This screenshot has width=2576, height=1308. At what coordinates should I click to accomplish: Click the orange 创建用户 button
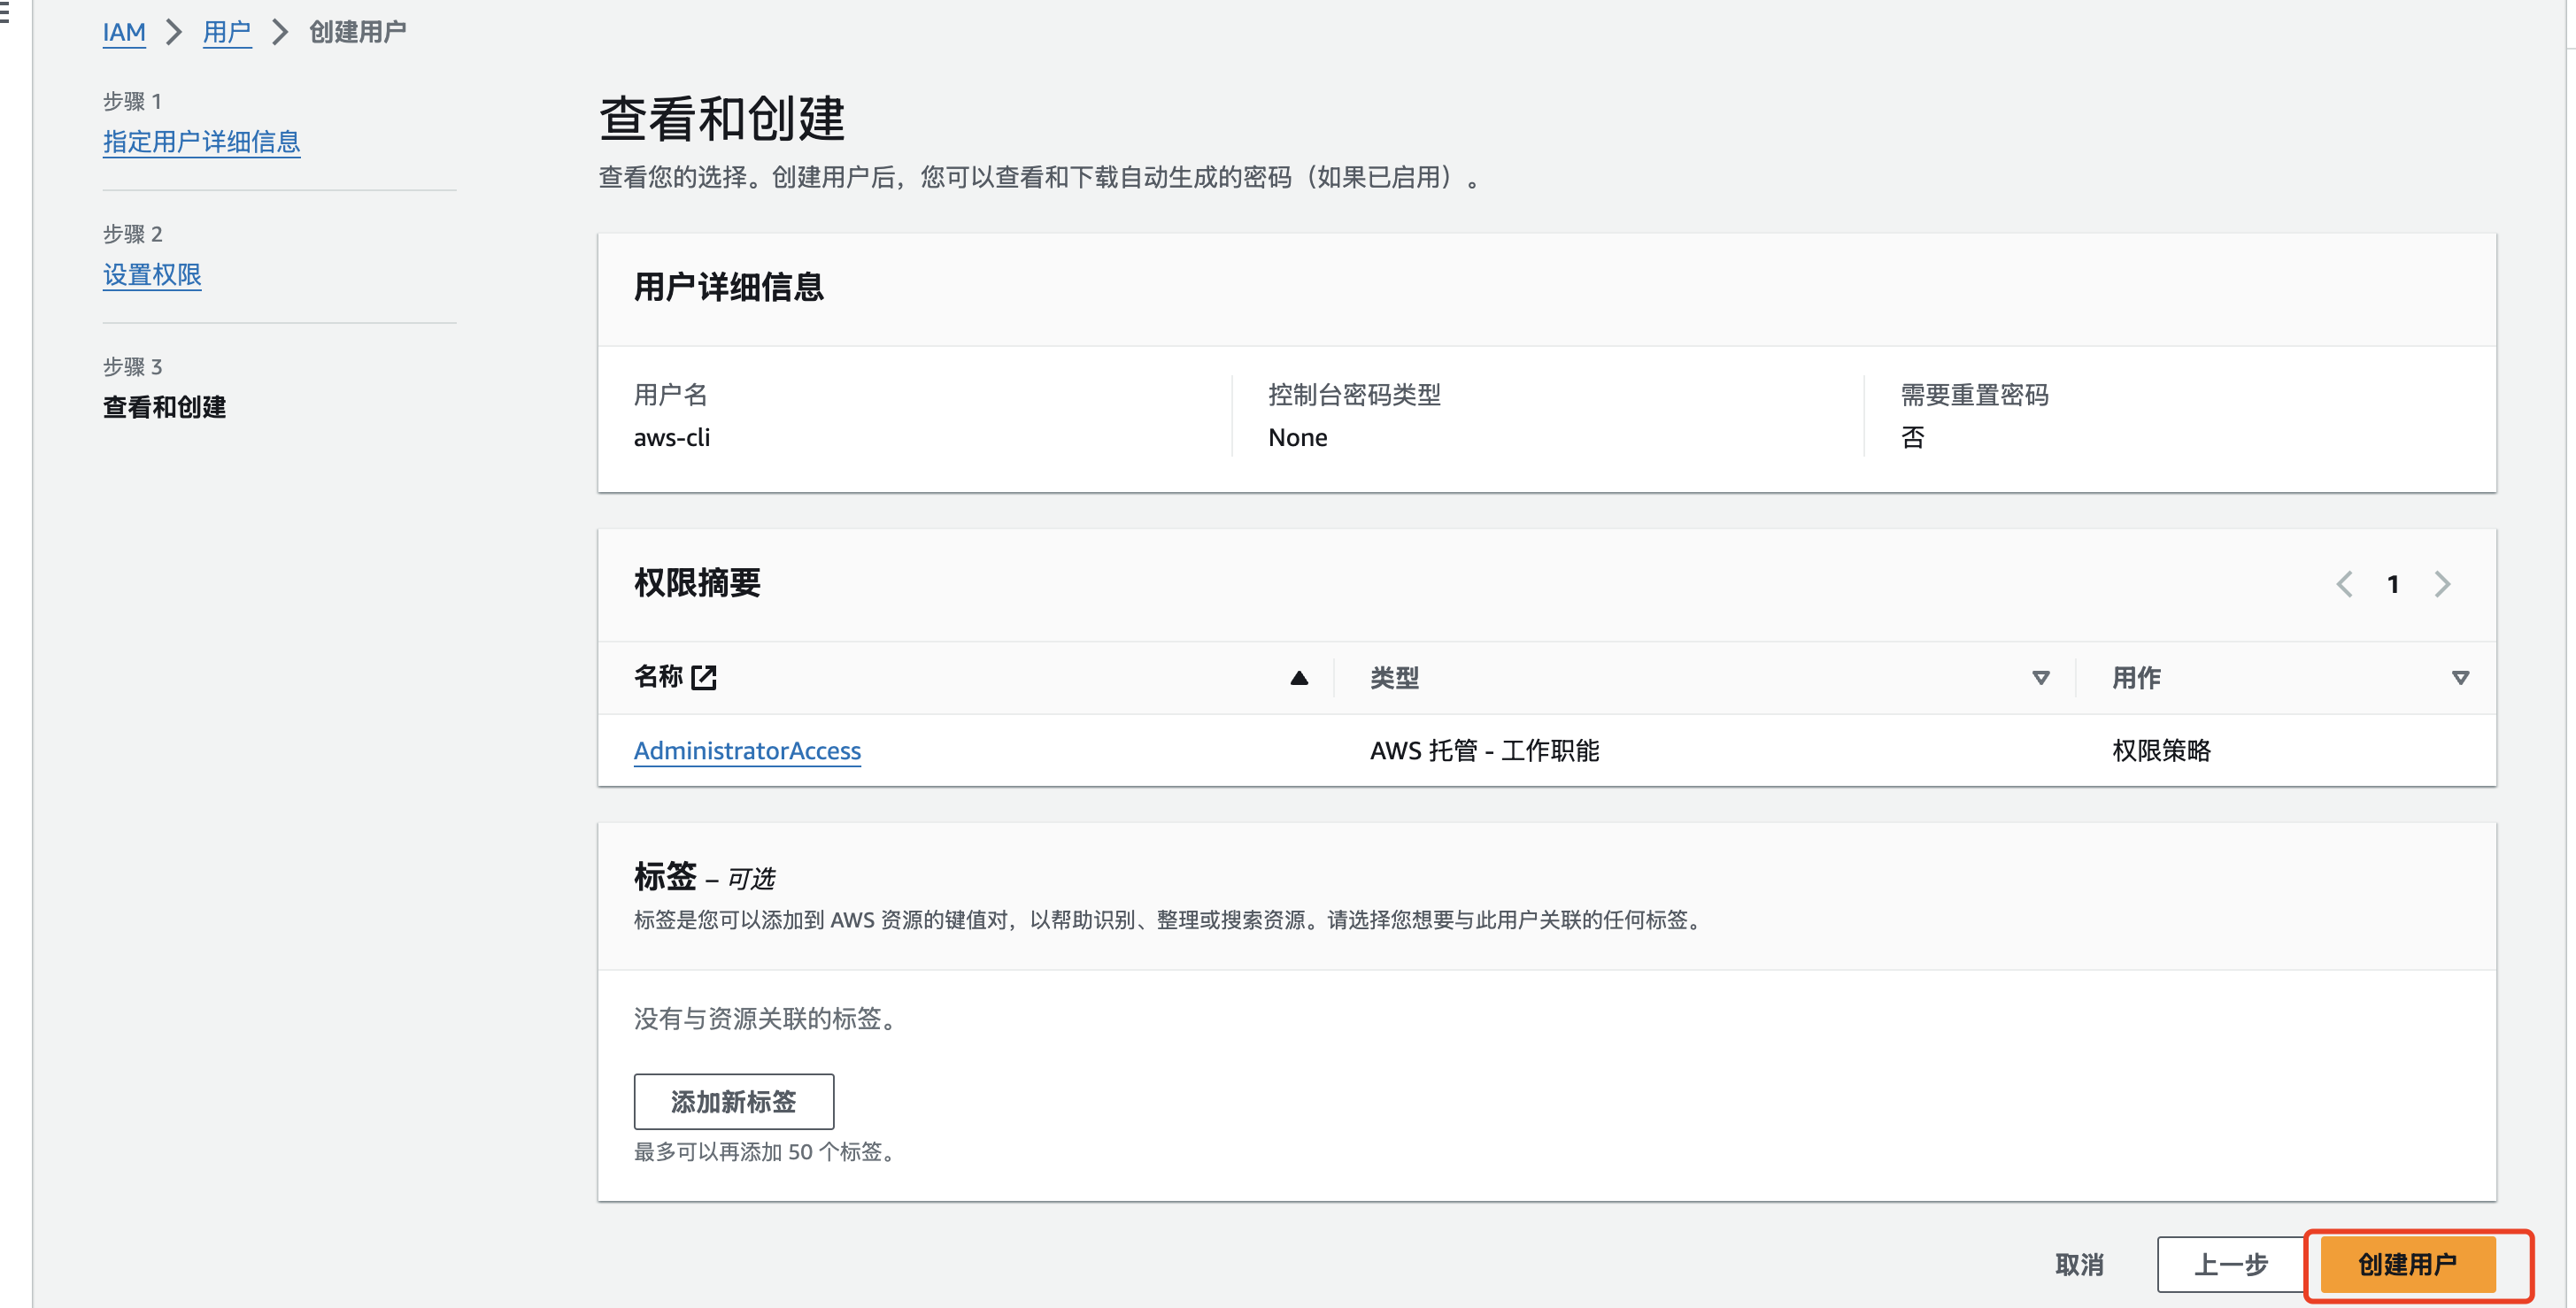[x=2407, y=1264]
